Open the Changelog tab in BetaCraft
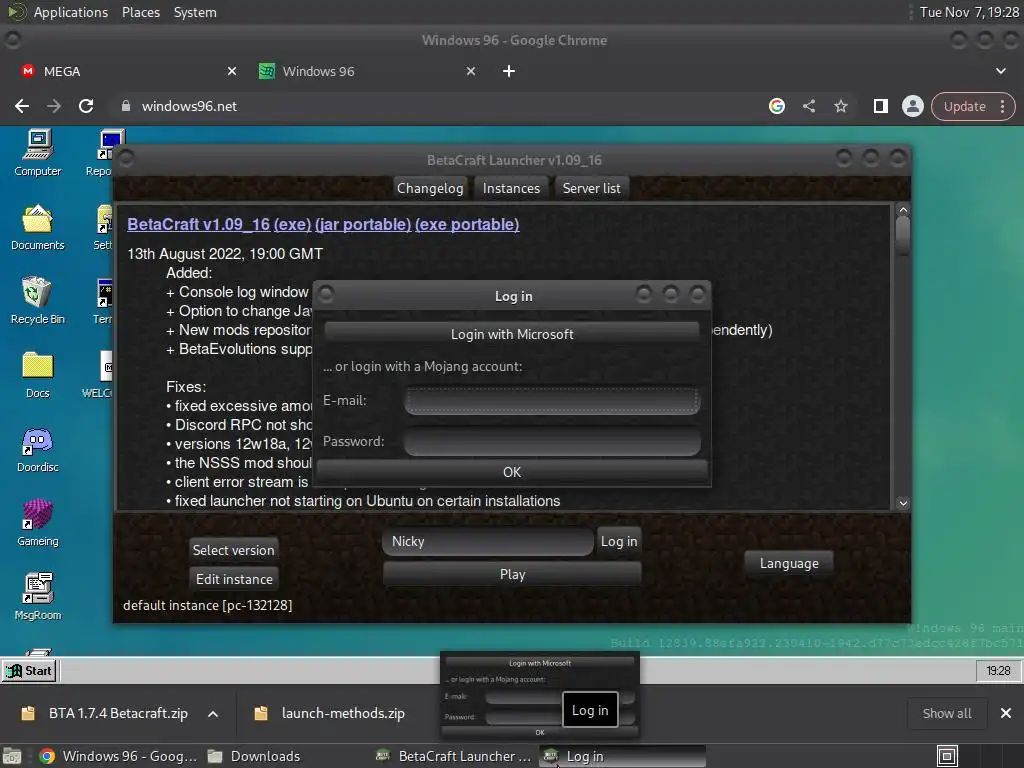The width and height of the screenshot is (1024, 768). (430, 188)
